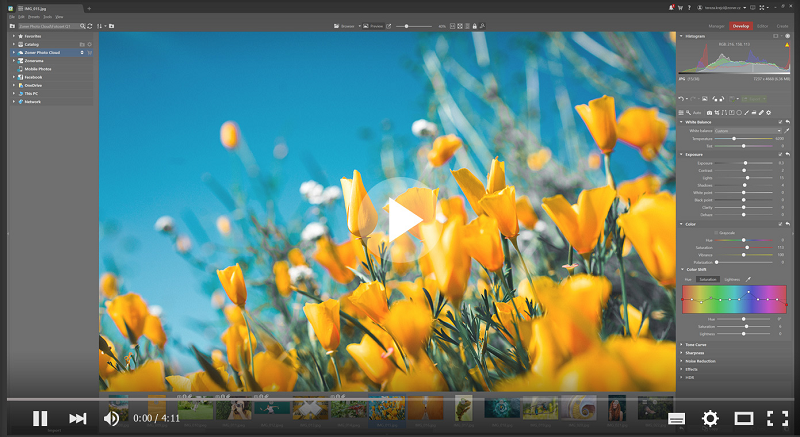The image size is (800, 437).
Task: Pick white balance with eyedropper tool
Action: (x=788, y=130)
